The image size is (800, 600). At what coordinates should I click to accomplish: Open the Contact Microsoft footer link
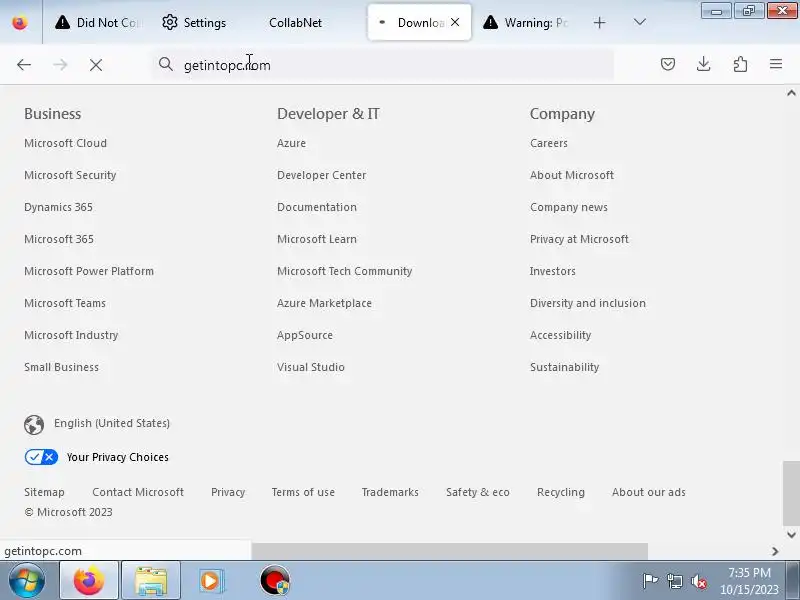click(x=138, y=492)
